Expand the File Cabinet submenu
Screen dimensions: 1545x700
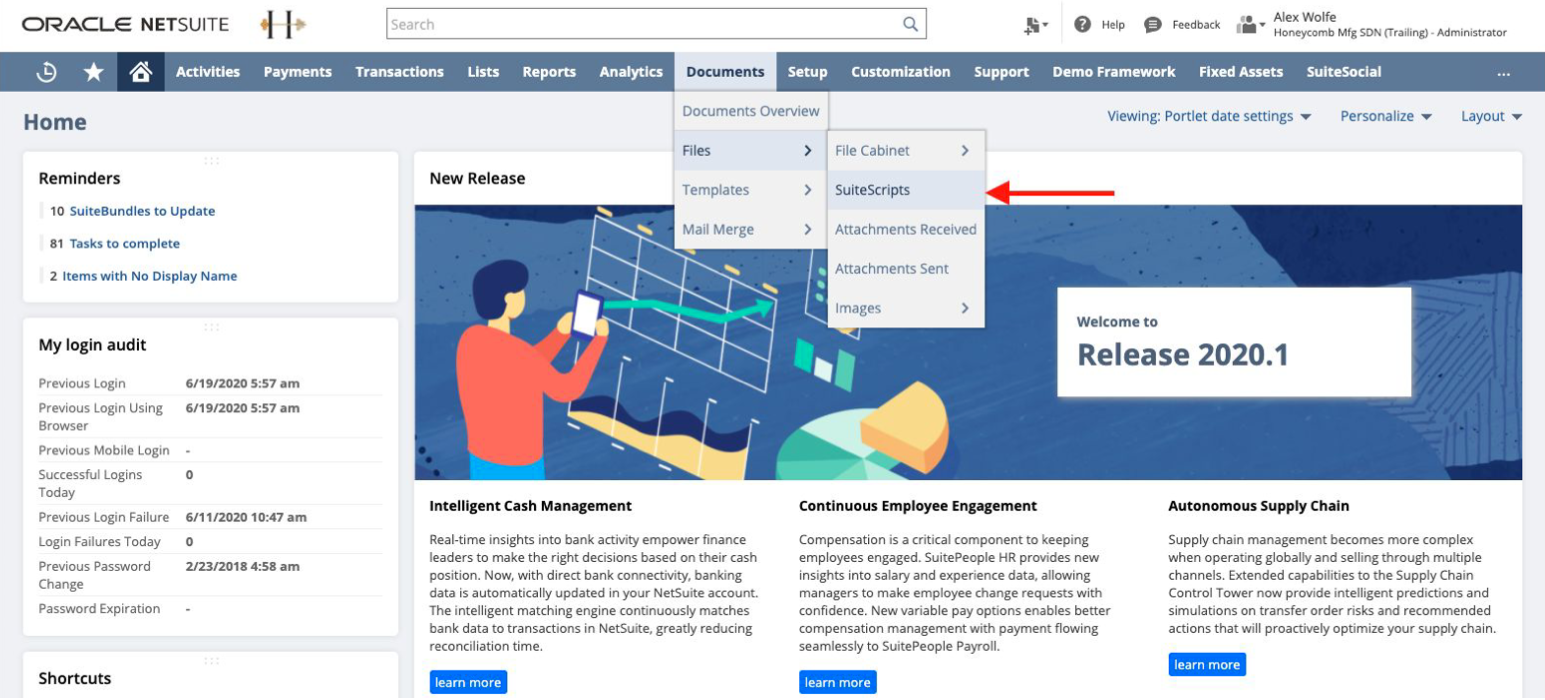pyautogui.click(x=906, y=150)
